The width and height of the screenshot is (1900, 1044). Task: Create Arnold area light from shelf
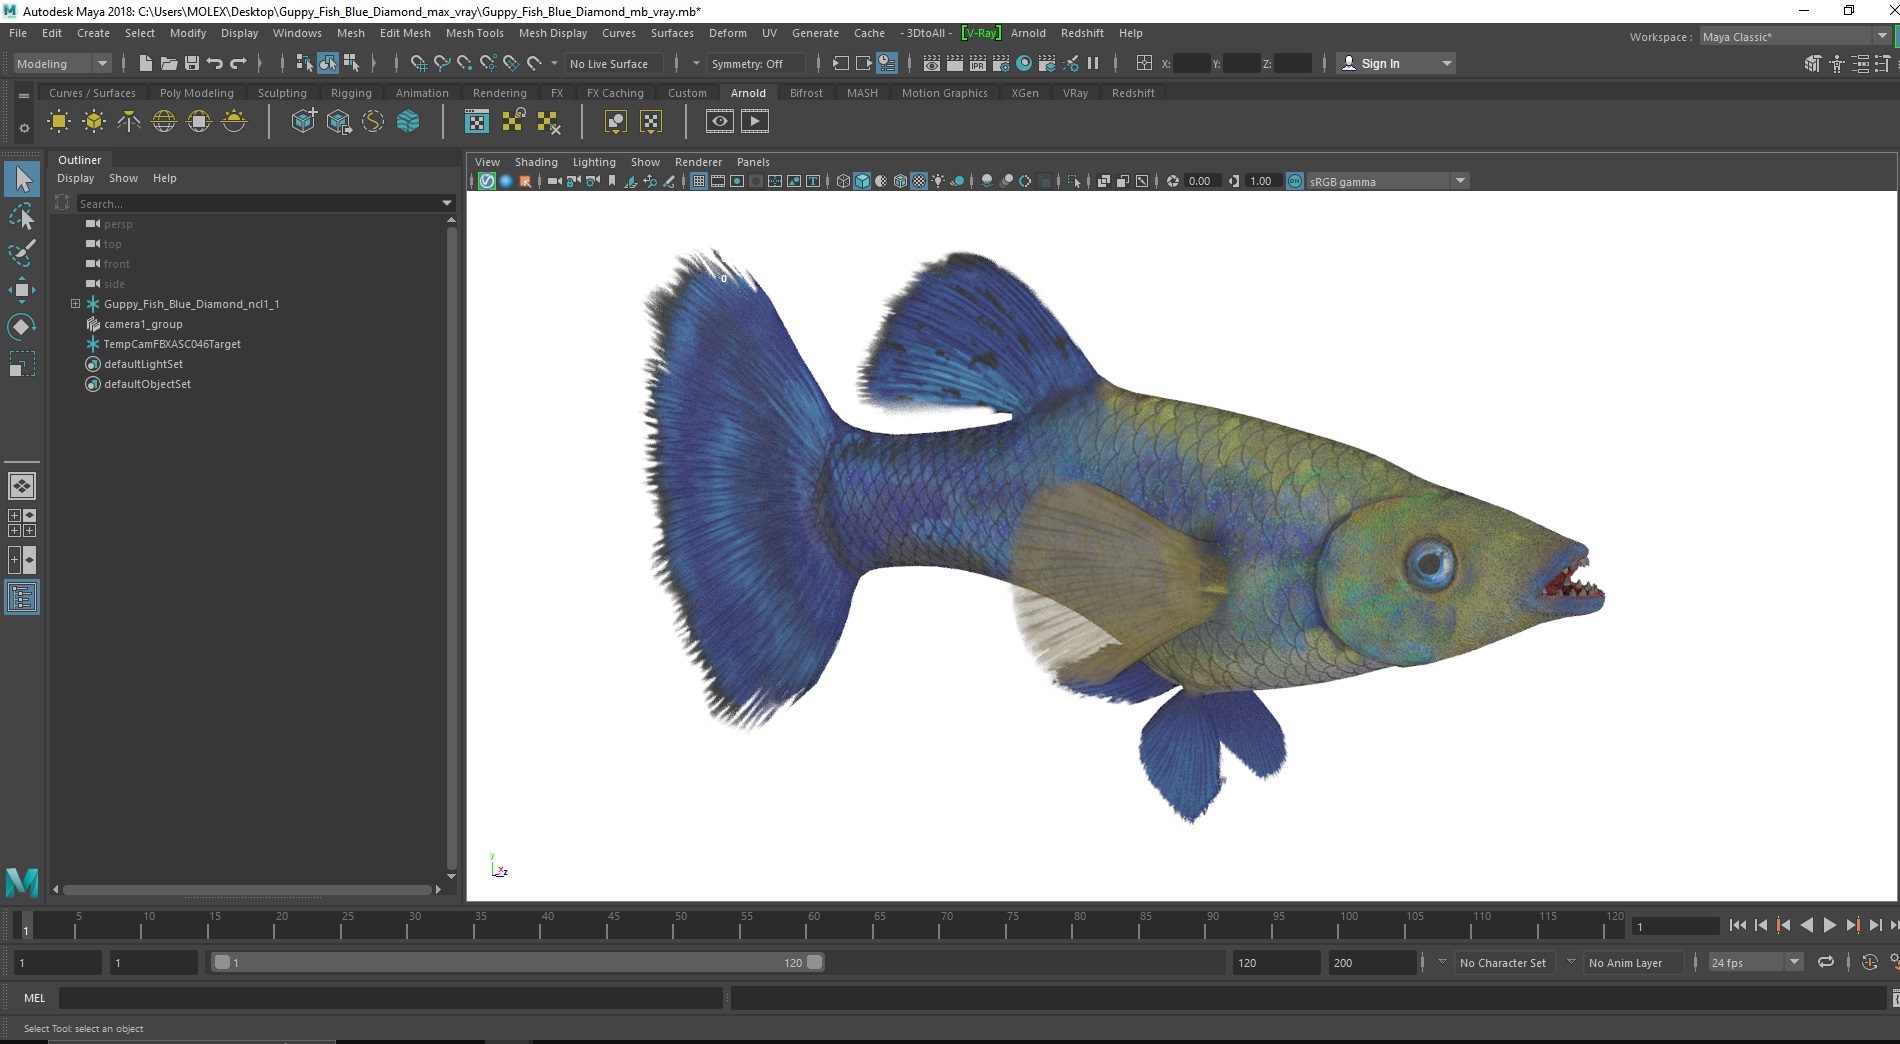click(x=59, y=122)
